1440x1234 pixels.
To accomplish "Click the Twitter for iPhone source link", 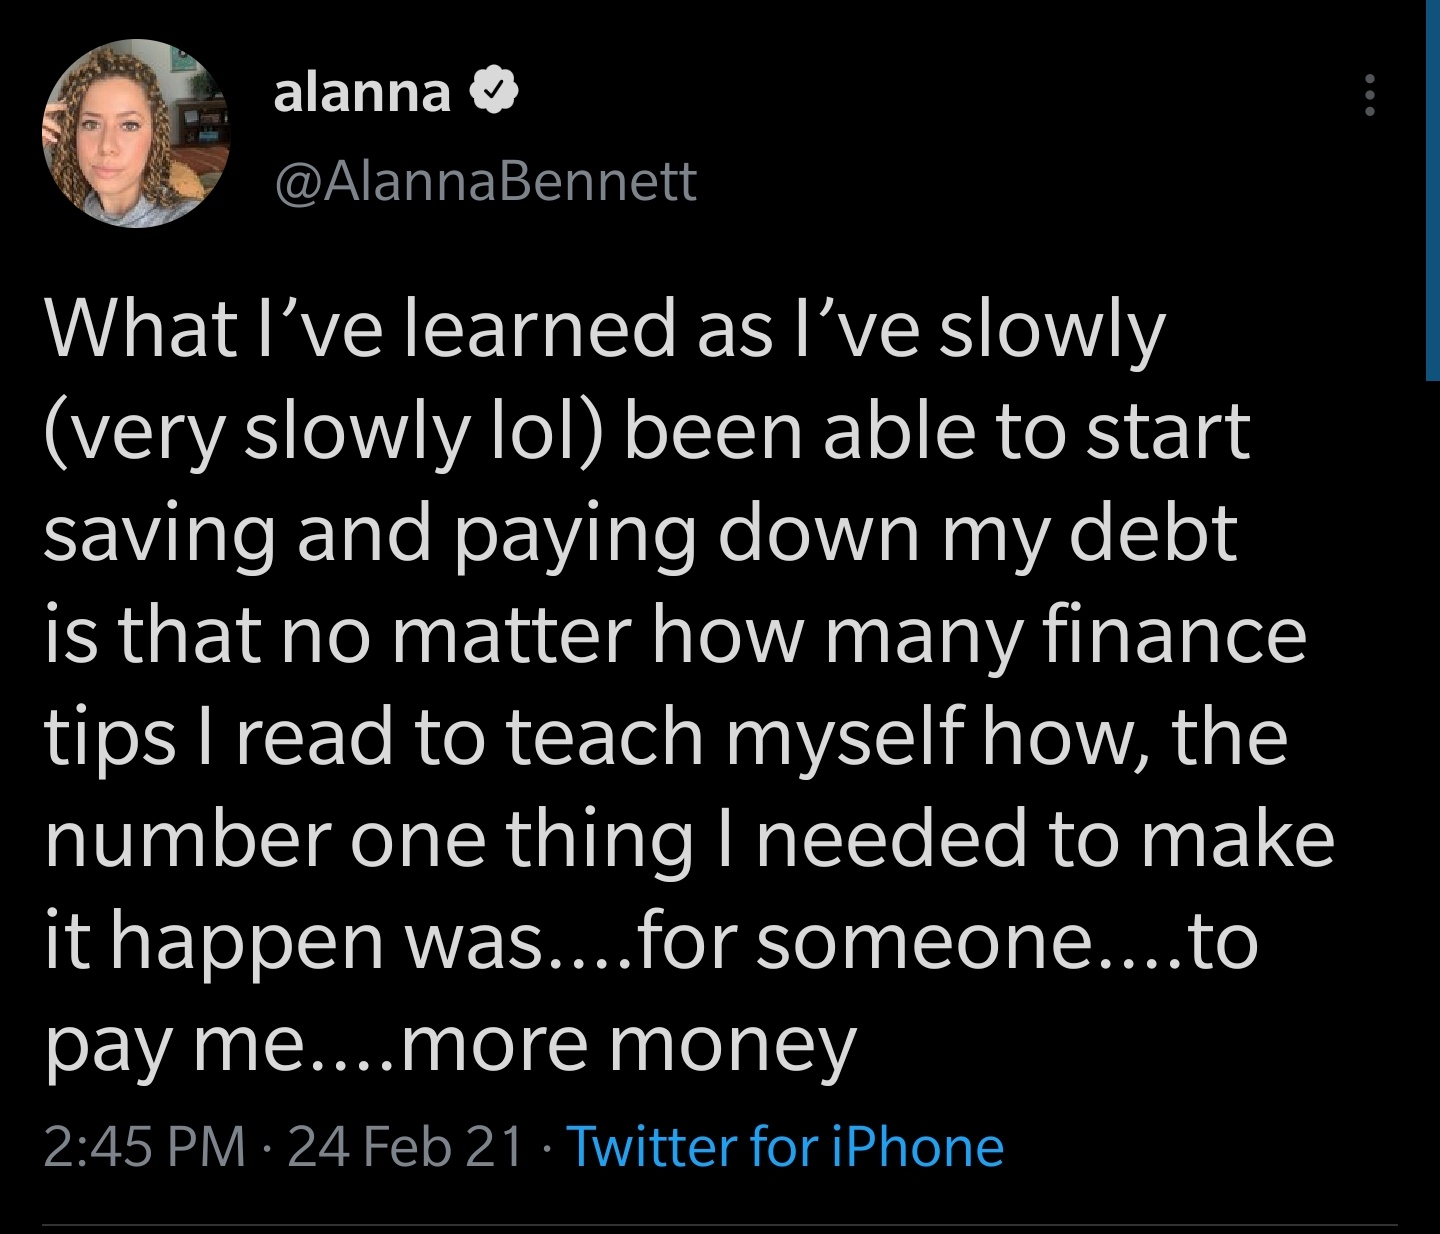I will coord(785,1146).
